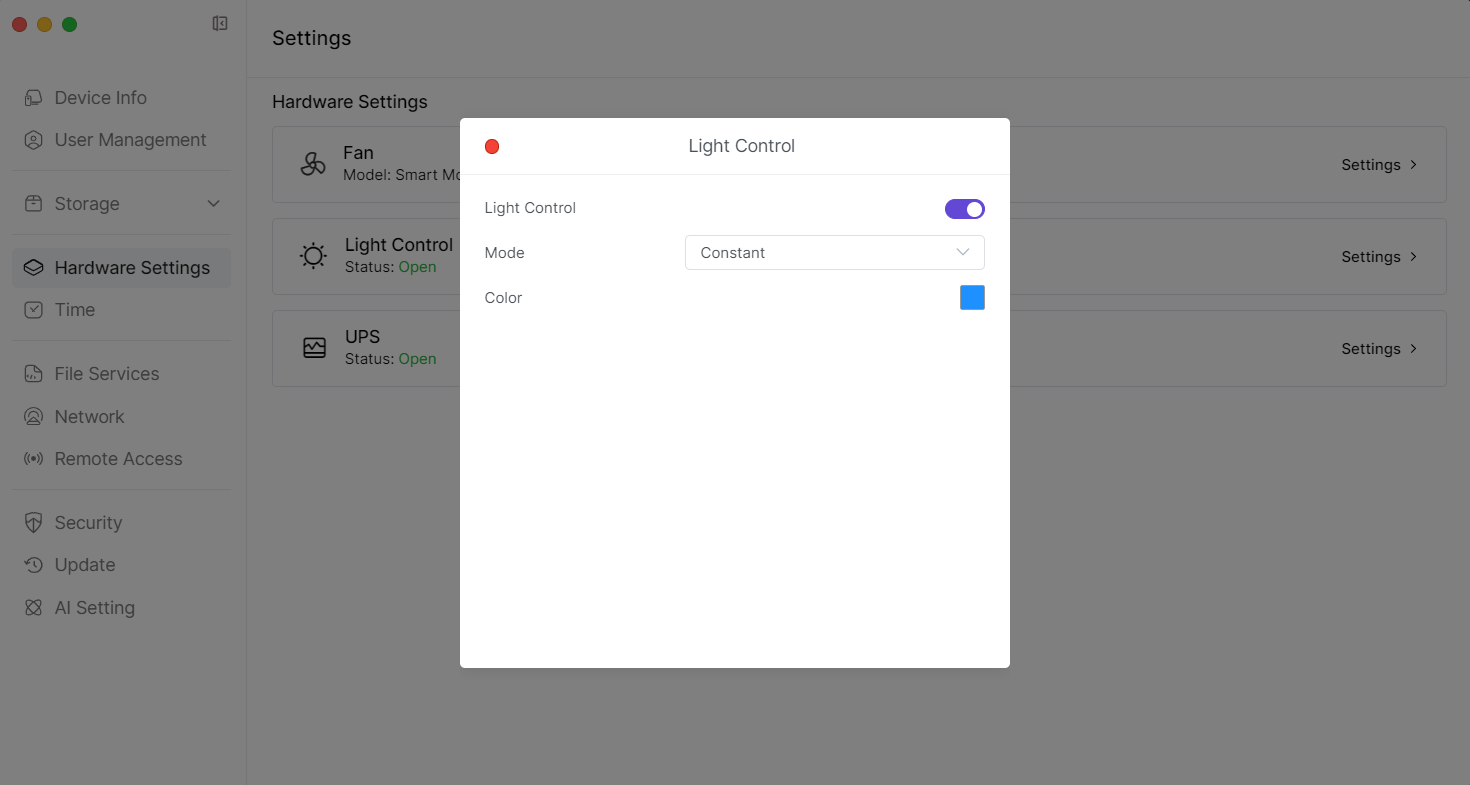
Task: Click the User Management person icon
Action: point(34,140)
